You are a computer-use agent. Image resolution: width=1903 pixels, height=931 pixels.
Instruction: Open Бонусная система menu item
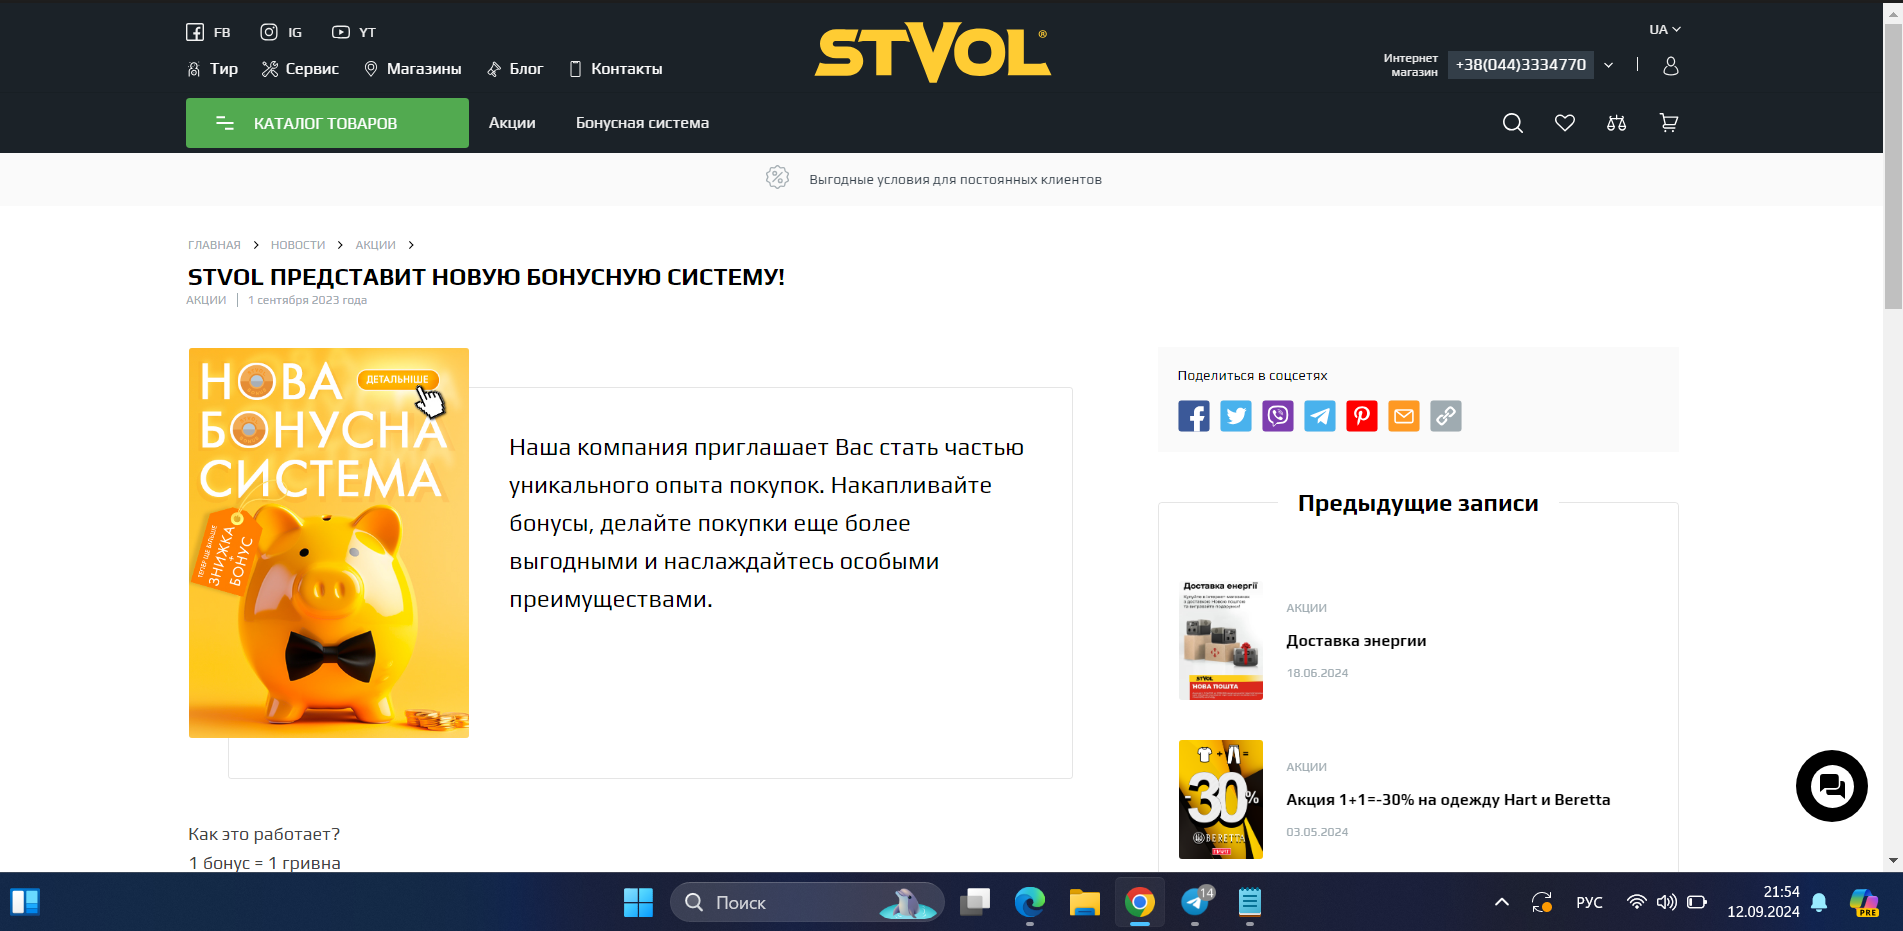point(642,123)
